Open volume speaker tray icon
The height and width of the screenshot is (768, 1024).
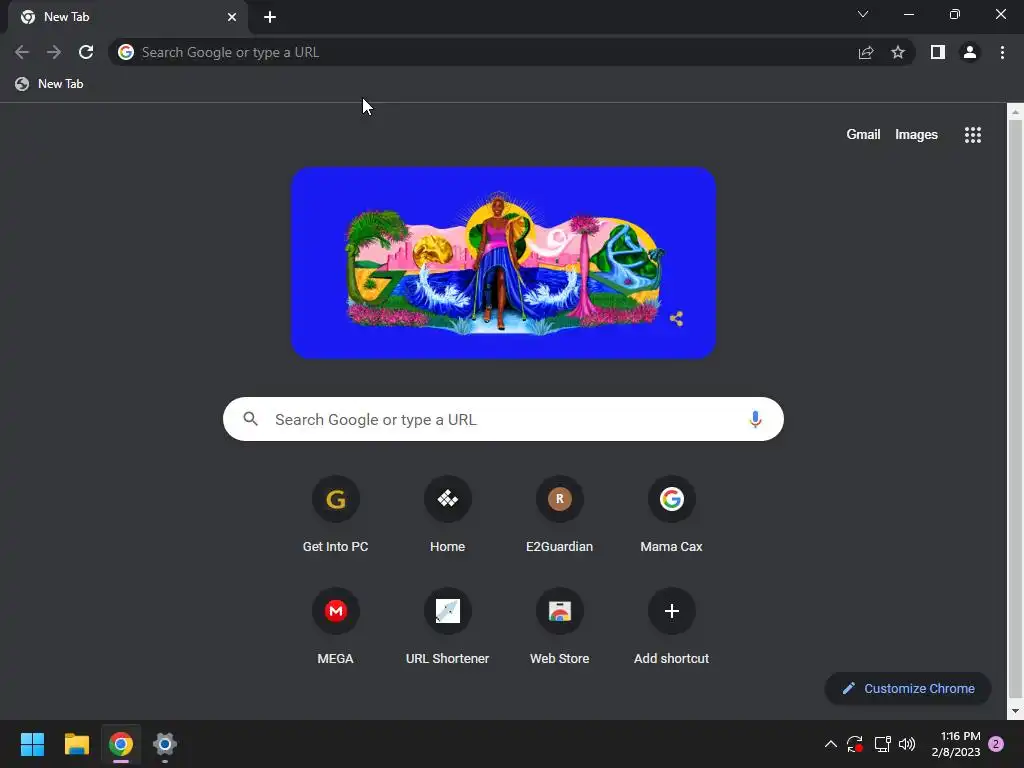pyautogui.click(x=907, y=744)
